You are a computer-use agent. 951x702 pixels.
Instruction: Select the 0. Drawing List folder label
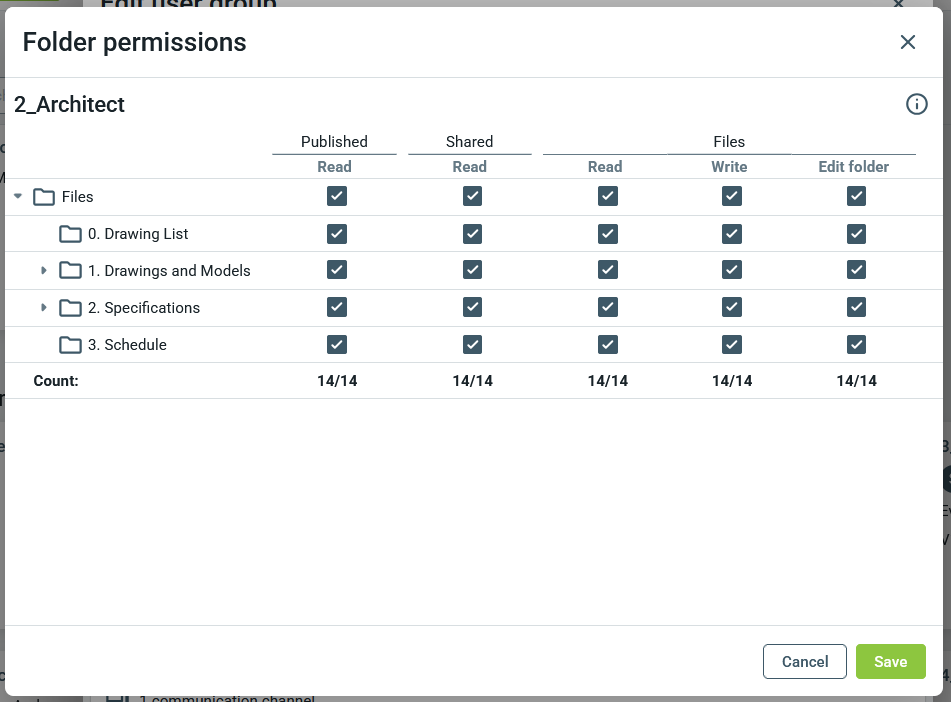pyautogui.click(x=138, y=234)
